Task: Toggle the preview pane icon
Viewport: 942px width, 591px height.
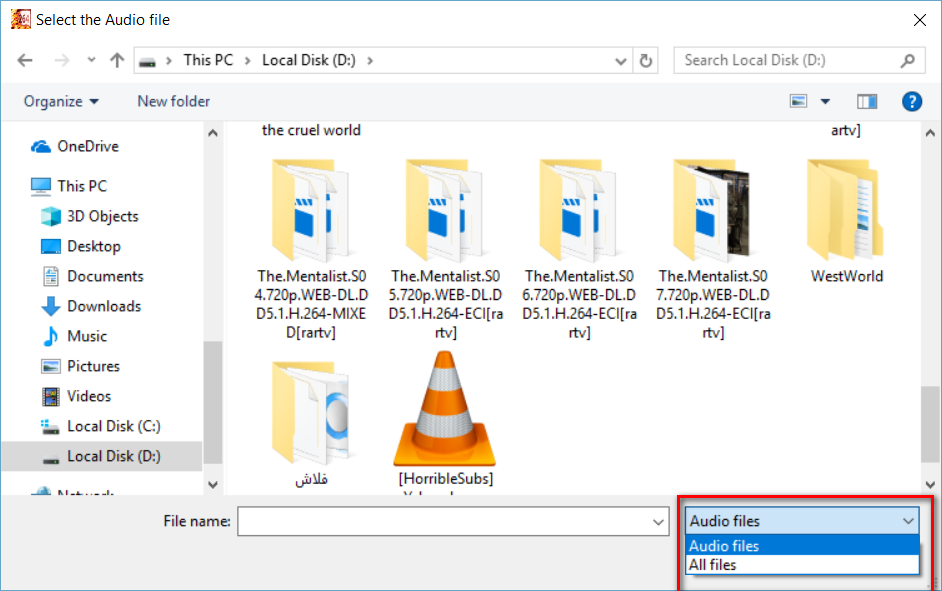Action: (x=866, y=101)
